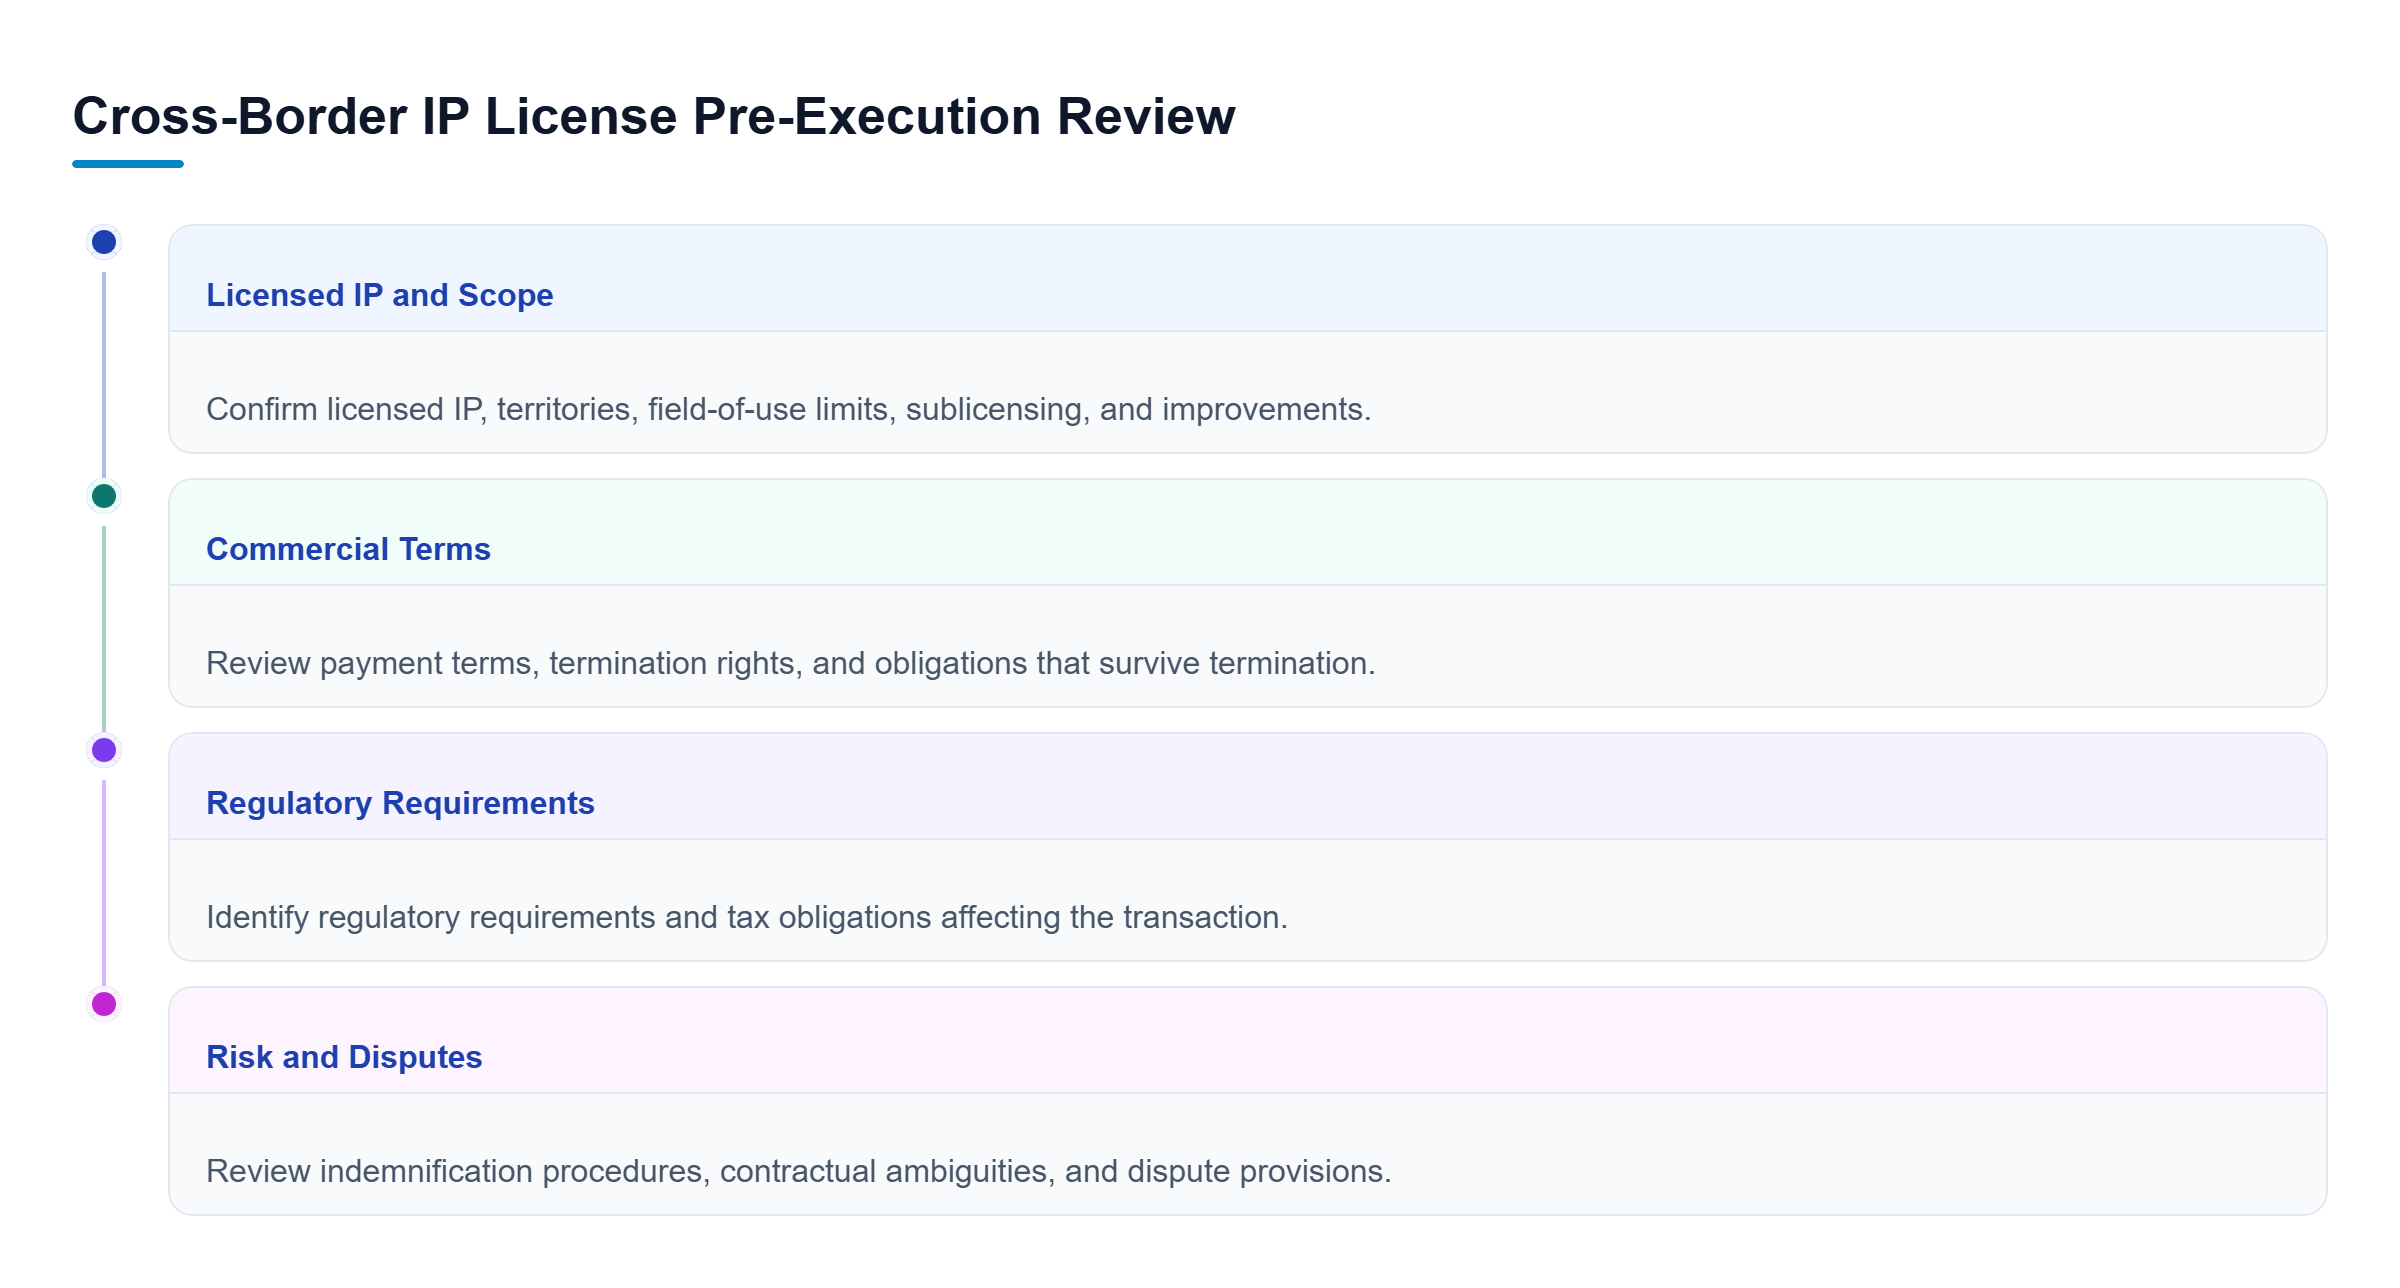Select the Licensed IP and Scope heading

tap(380, 295)
